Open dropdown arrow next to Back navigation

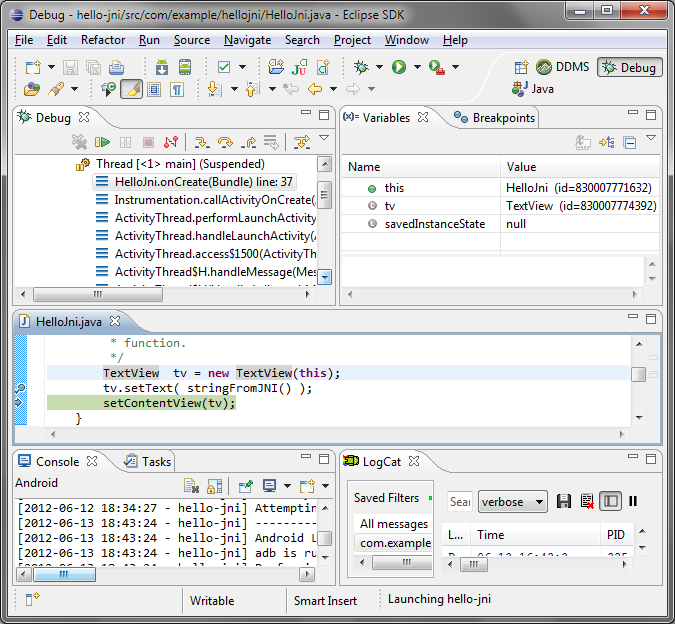333,89
